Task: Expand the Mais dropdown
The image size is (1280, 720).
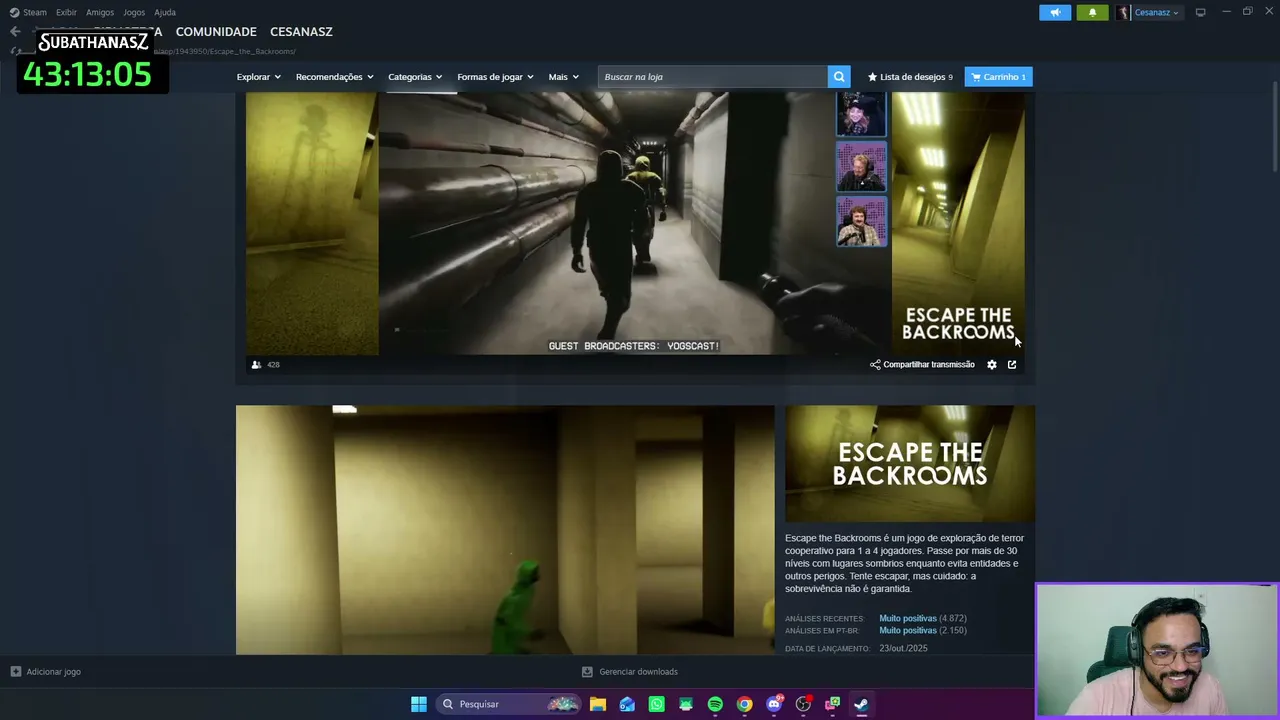Action: click(x=563, y=77)
